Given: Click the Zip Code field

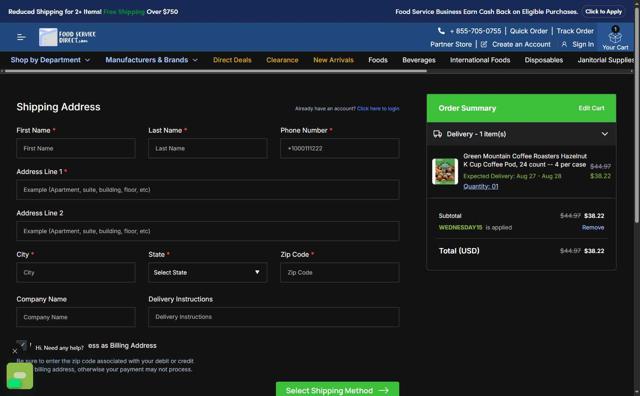Looking at the screenshot, I should pyautogui.click(x=340, y=272).
